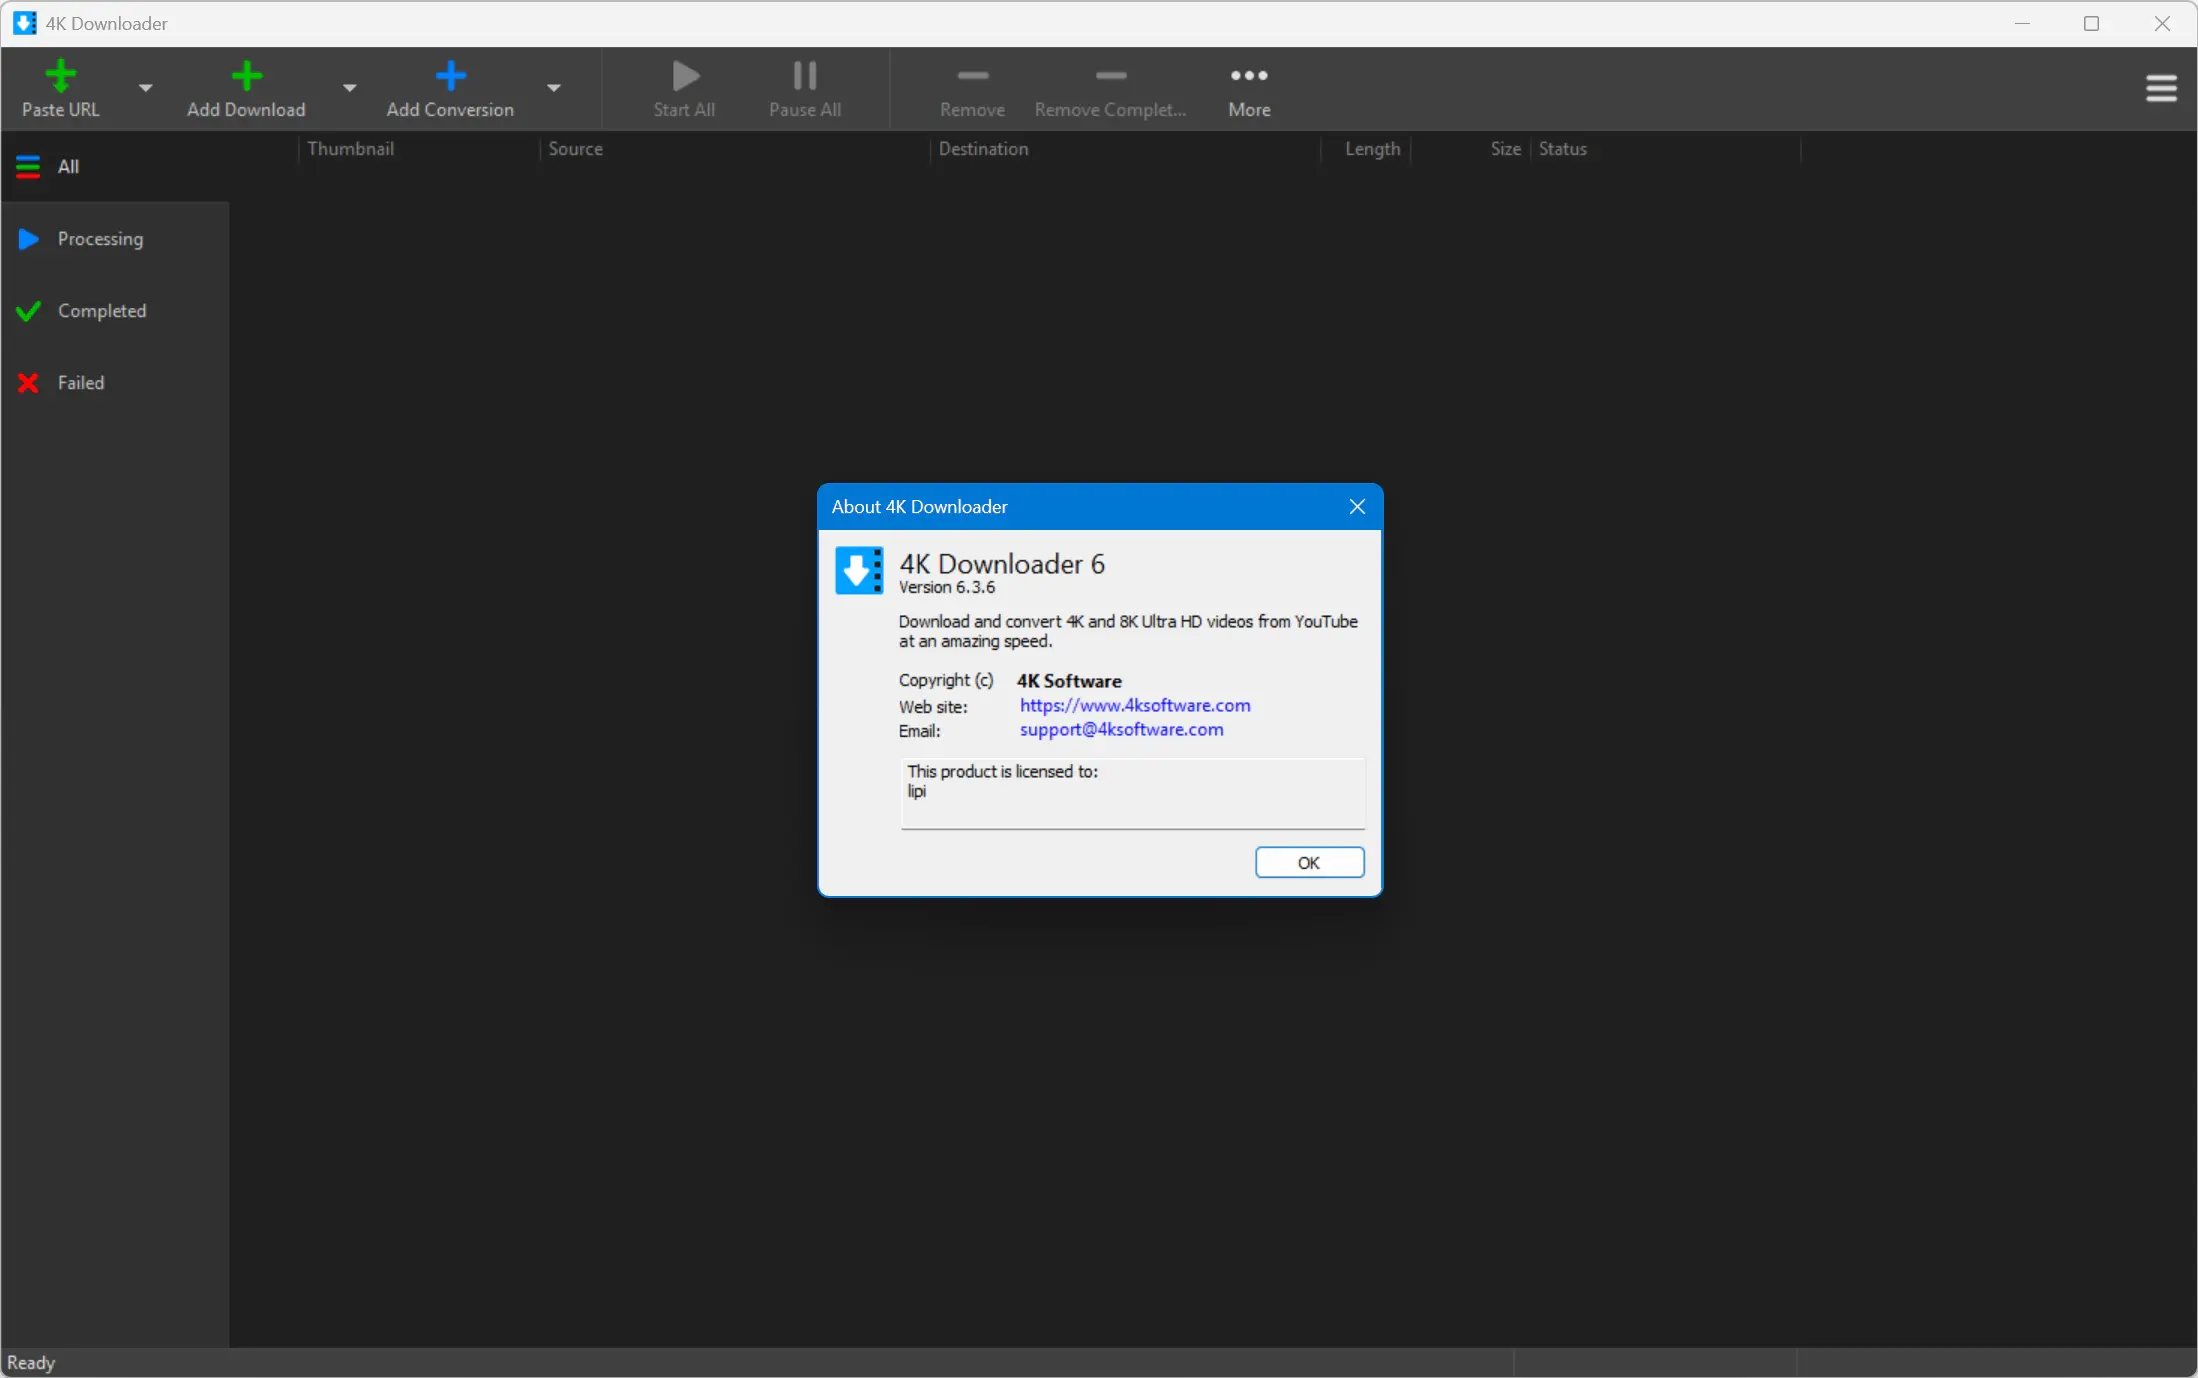The height and width of the screenshot is (1378, 2198).
Task: Show Completed downloads in sidebar
Action: (x=101, y=311)
